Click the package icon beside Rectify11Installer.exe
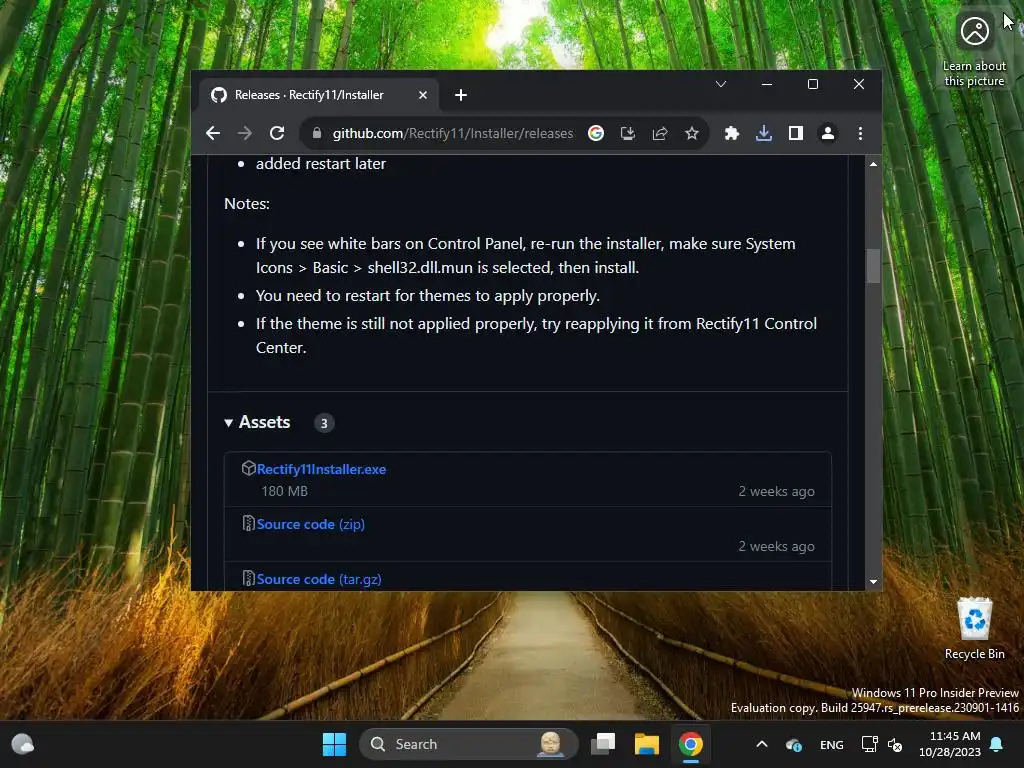The image size is (1024, 768). pos(248,468)
